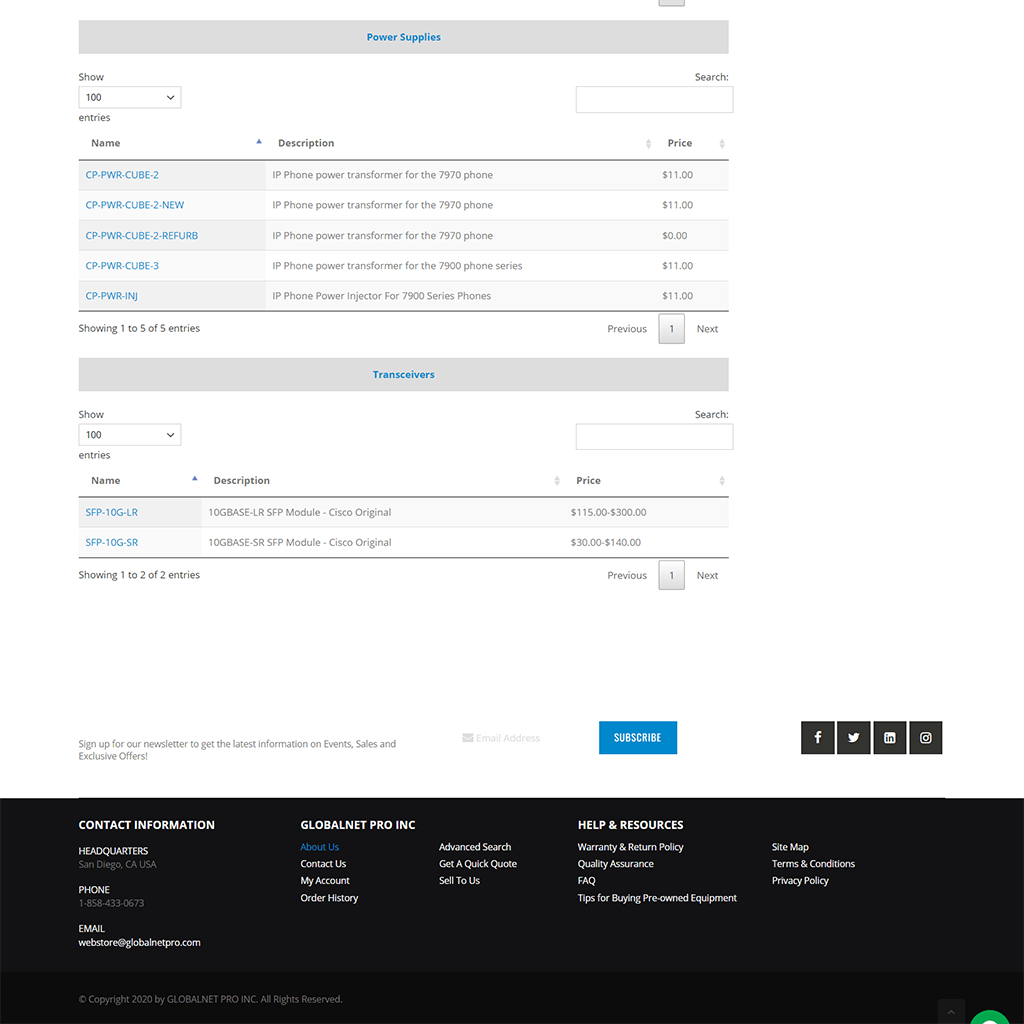Open the Facebook social media icon
Screen dimensions: 1024x1024
pos(817,737)
